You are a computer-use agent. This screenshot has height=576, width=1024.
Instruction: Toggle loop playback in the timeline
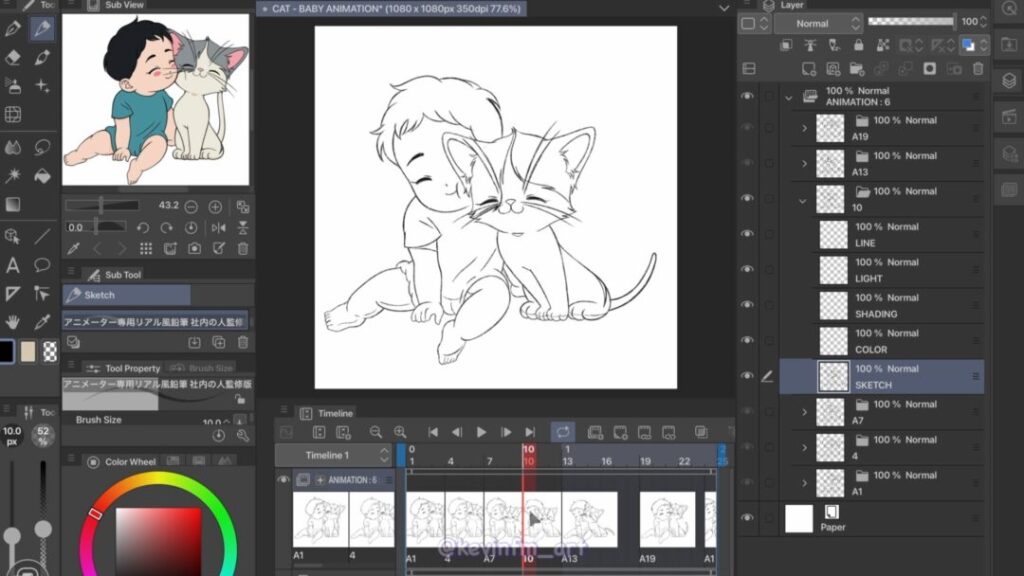563,432
